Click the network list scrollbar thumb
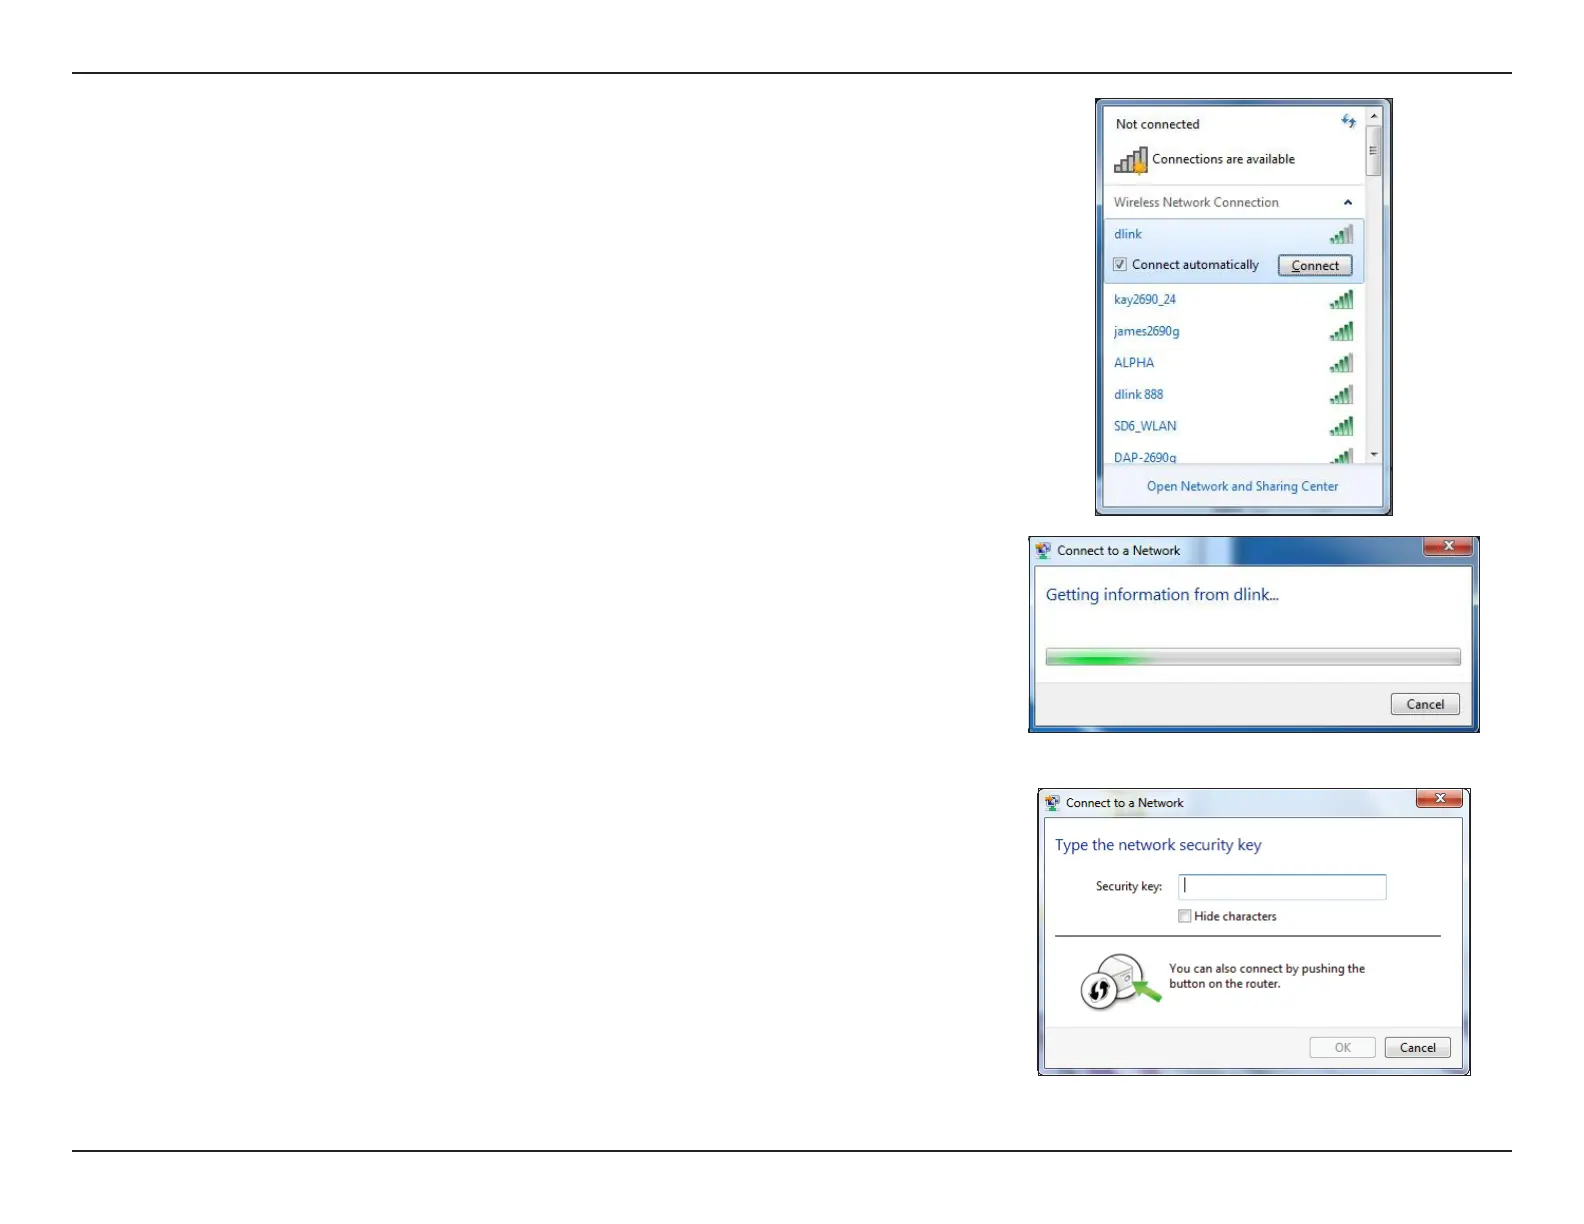The image size is (1584, 1224). pyautogui.click(x=1374, y=151)
